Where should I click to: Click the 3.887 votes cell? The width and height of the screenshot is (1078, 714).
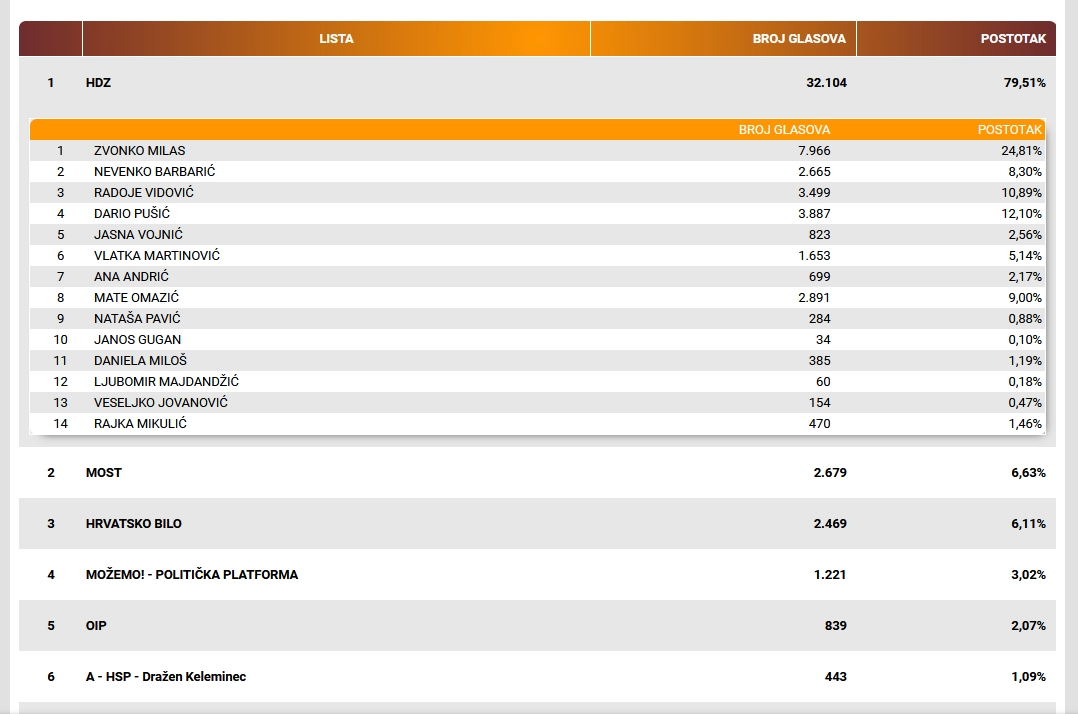tap(814, 214)
